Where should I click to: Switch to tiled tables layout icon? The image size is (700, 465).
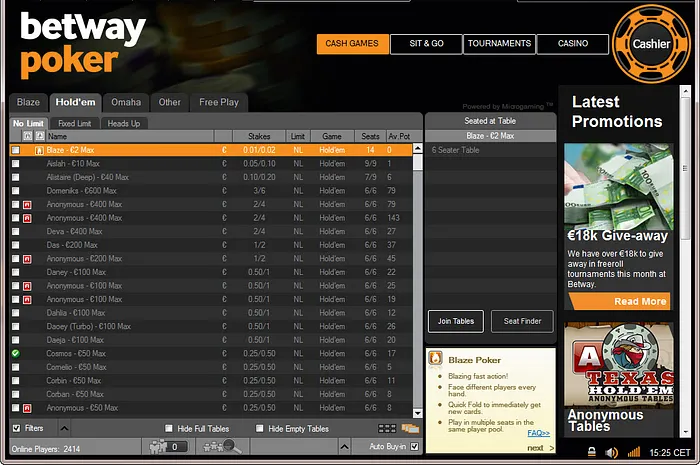pyautogui.click(x=387, y=429)
